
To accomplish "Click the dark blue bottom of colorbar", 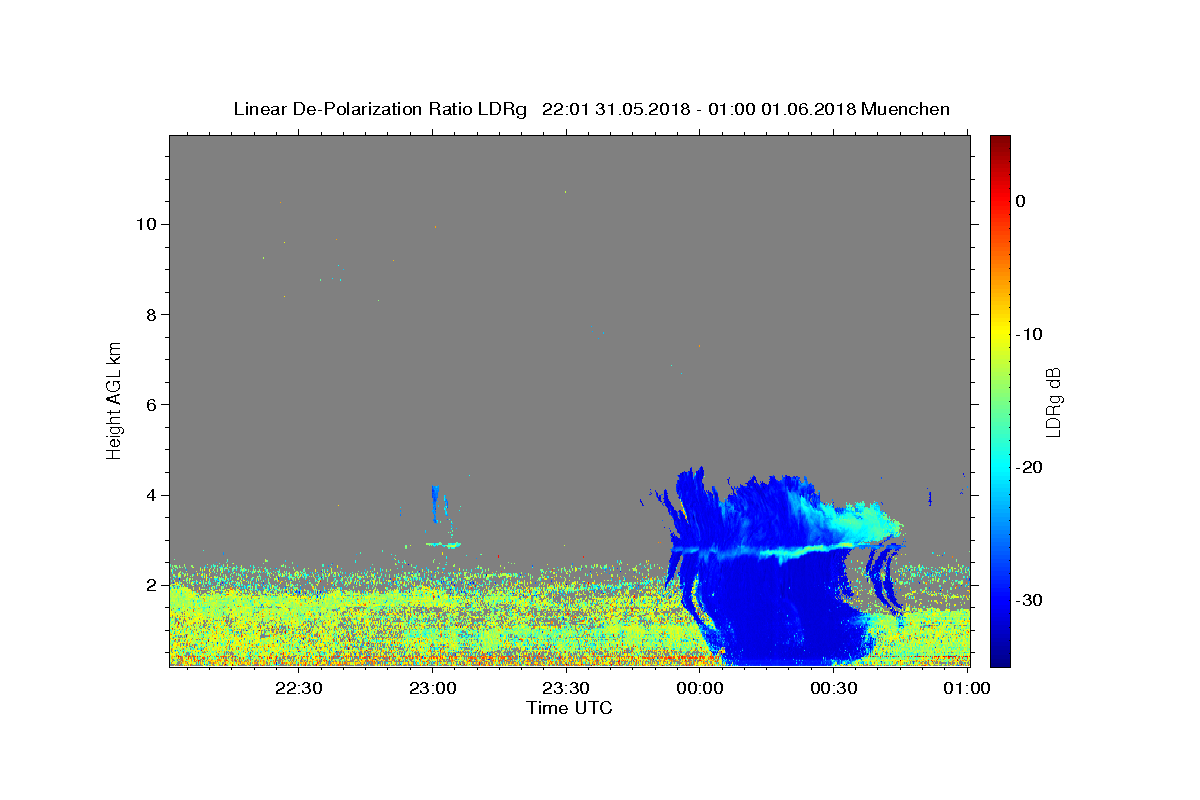I will pyautogui.click(x=1000, y=655).
